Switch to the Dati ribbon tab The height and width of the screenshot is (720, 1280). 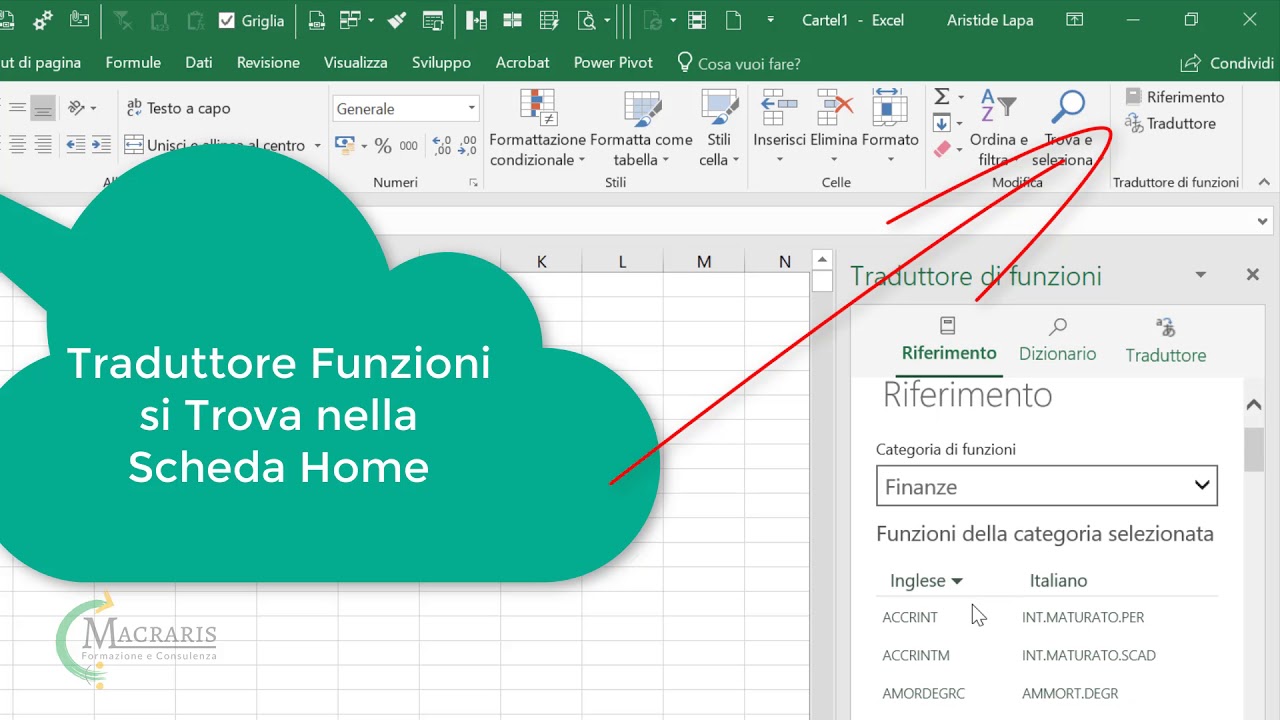(199, 62)
